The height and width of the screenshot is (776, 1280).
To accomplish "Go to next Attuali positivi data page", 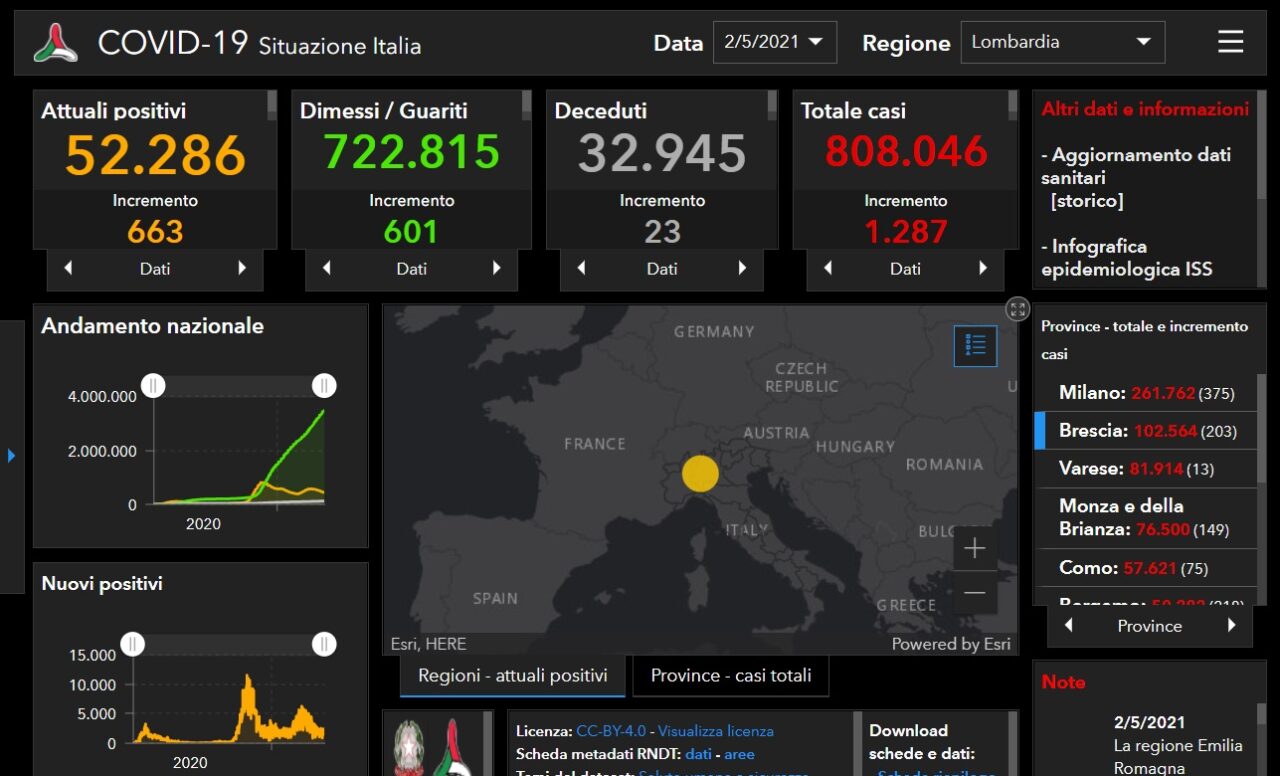I will [242, 269].
